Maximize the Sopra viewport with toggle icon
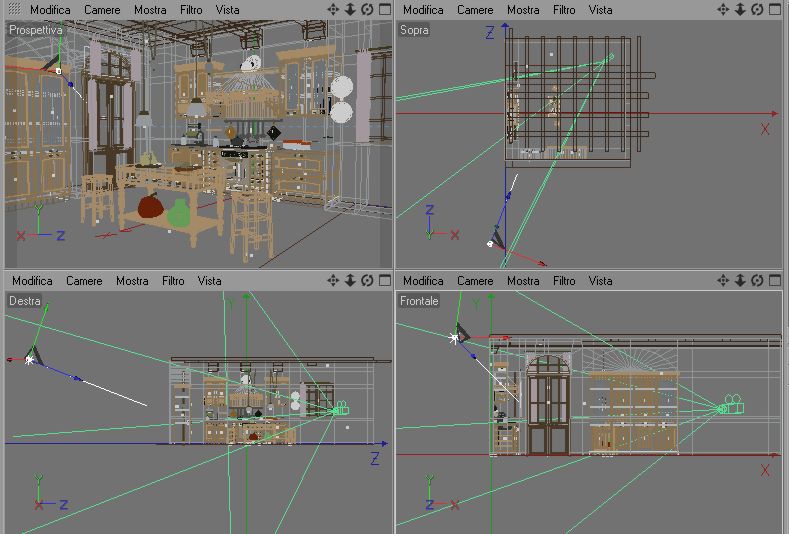Image resolution: width=789 pixels, height=534 pixels. pos(775,10)
